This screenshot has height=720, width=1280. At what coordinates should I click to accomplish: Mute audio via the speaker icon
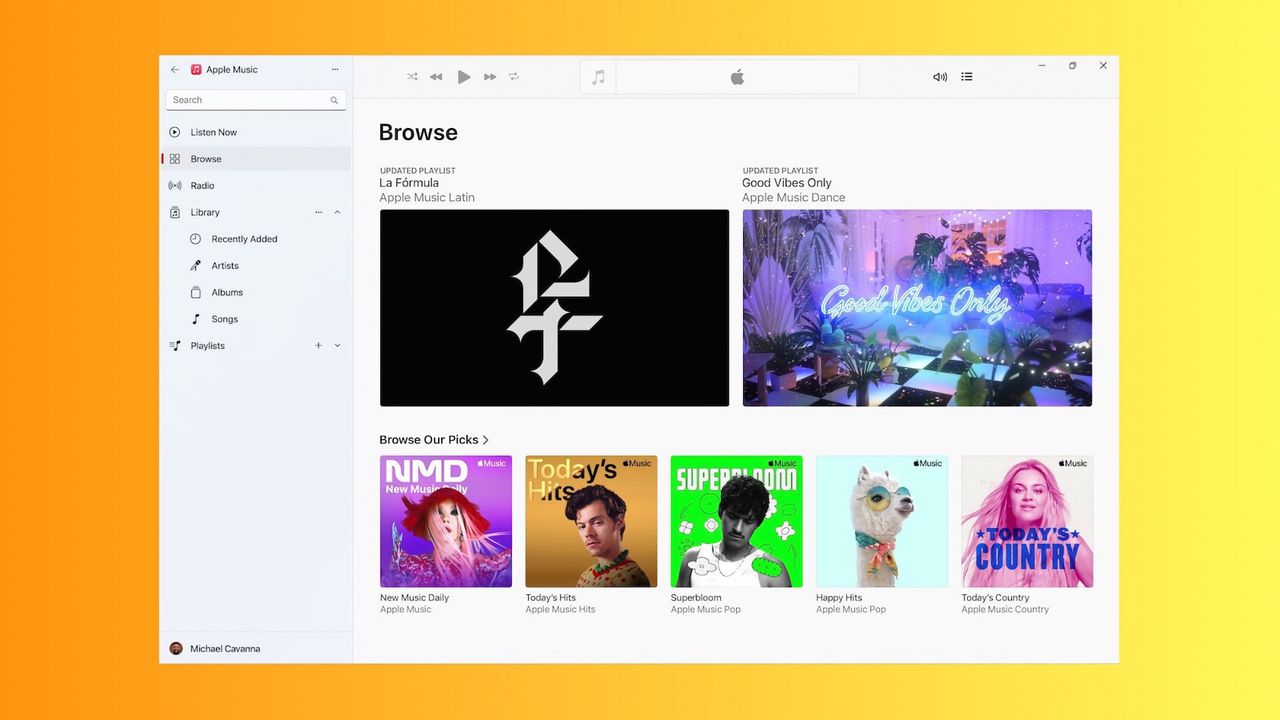point(939,76)
